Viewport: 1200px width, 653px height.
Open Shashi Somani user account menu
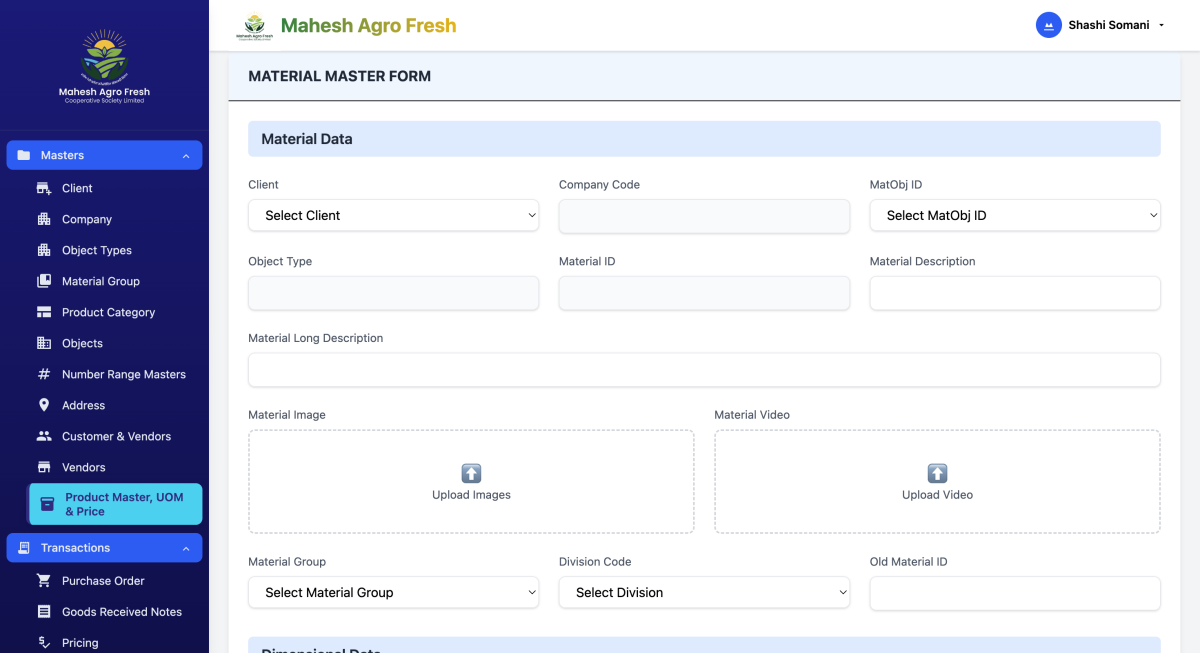coord(1109,25)
